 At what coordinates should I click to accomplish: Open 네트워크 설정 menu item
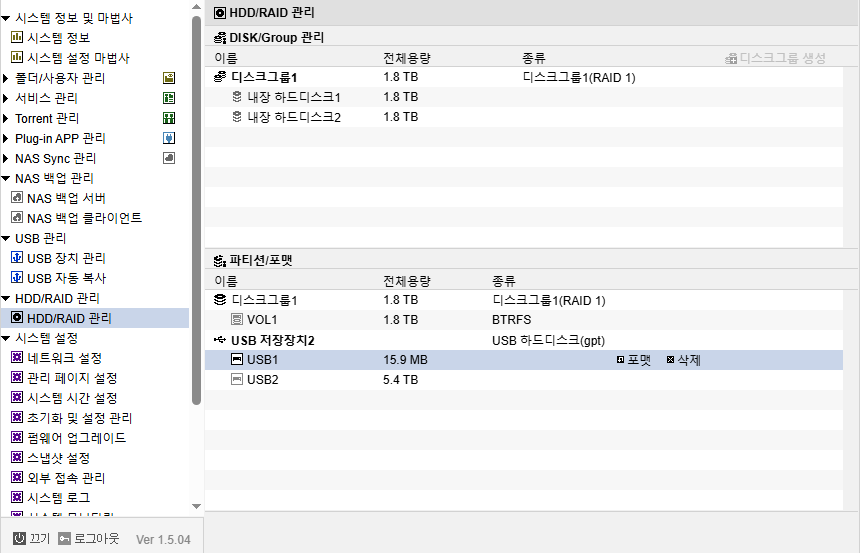[x=64, y=358]
